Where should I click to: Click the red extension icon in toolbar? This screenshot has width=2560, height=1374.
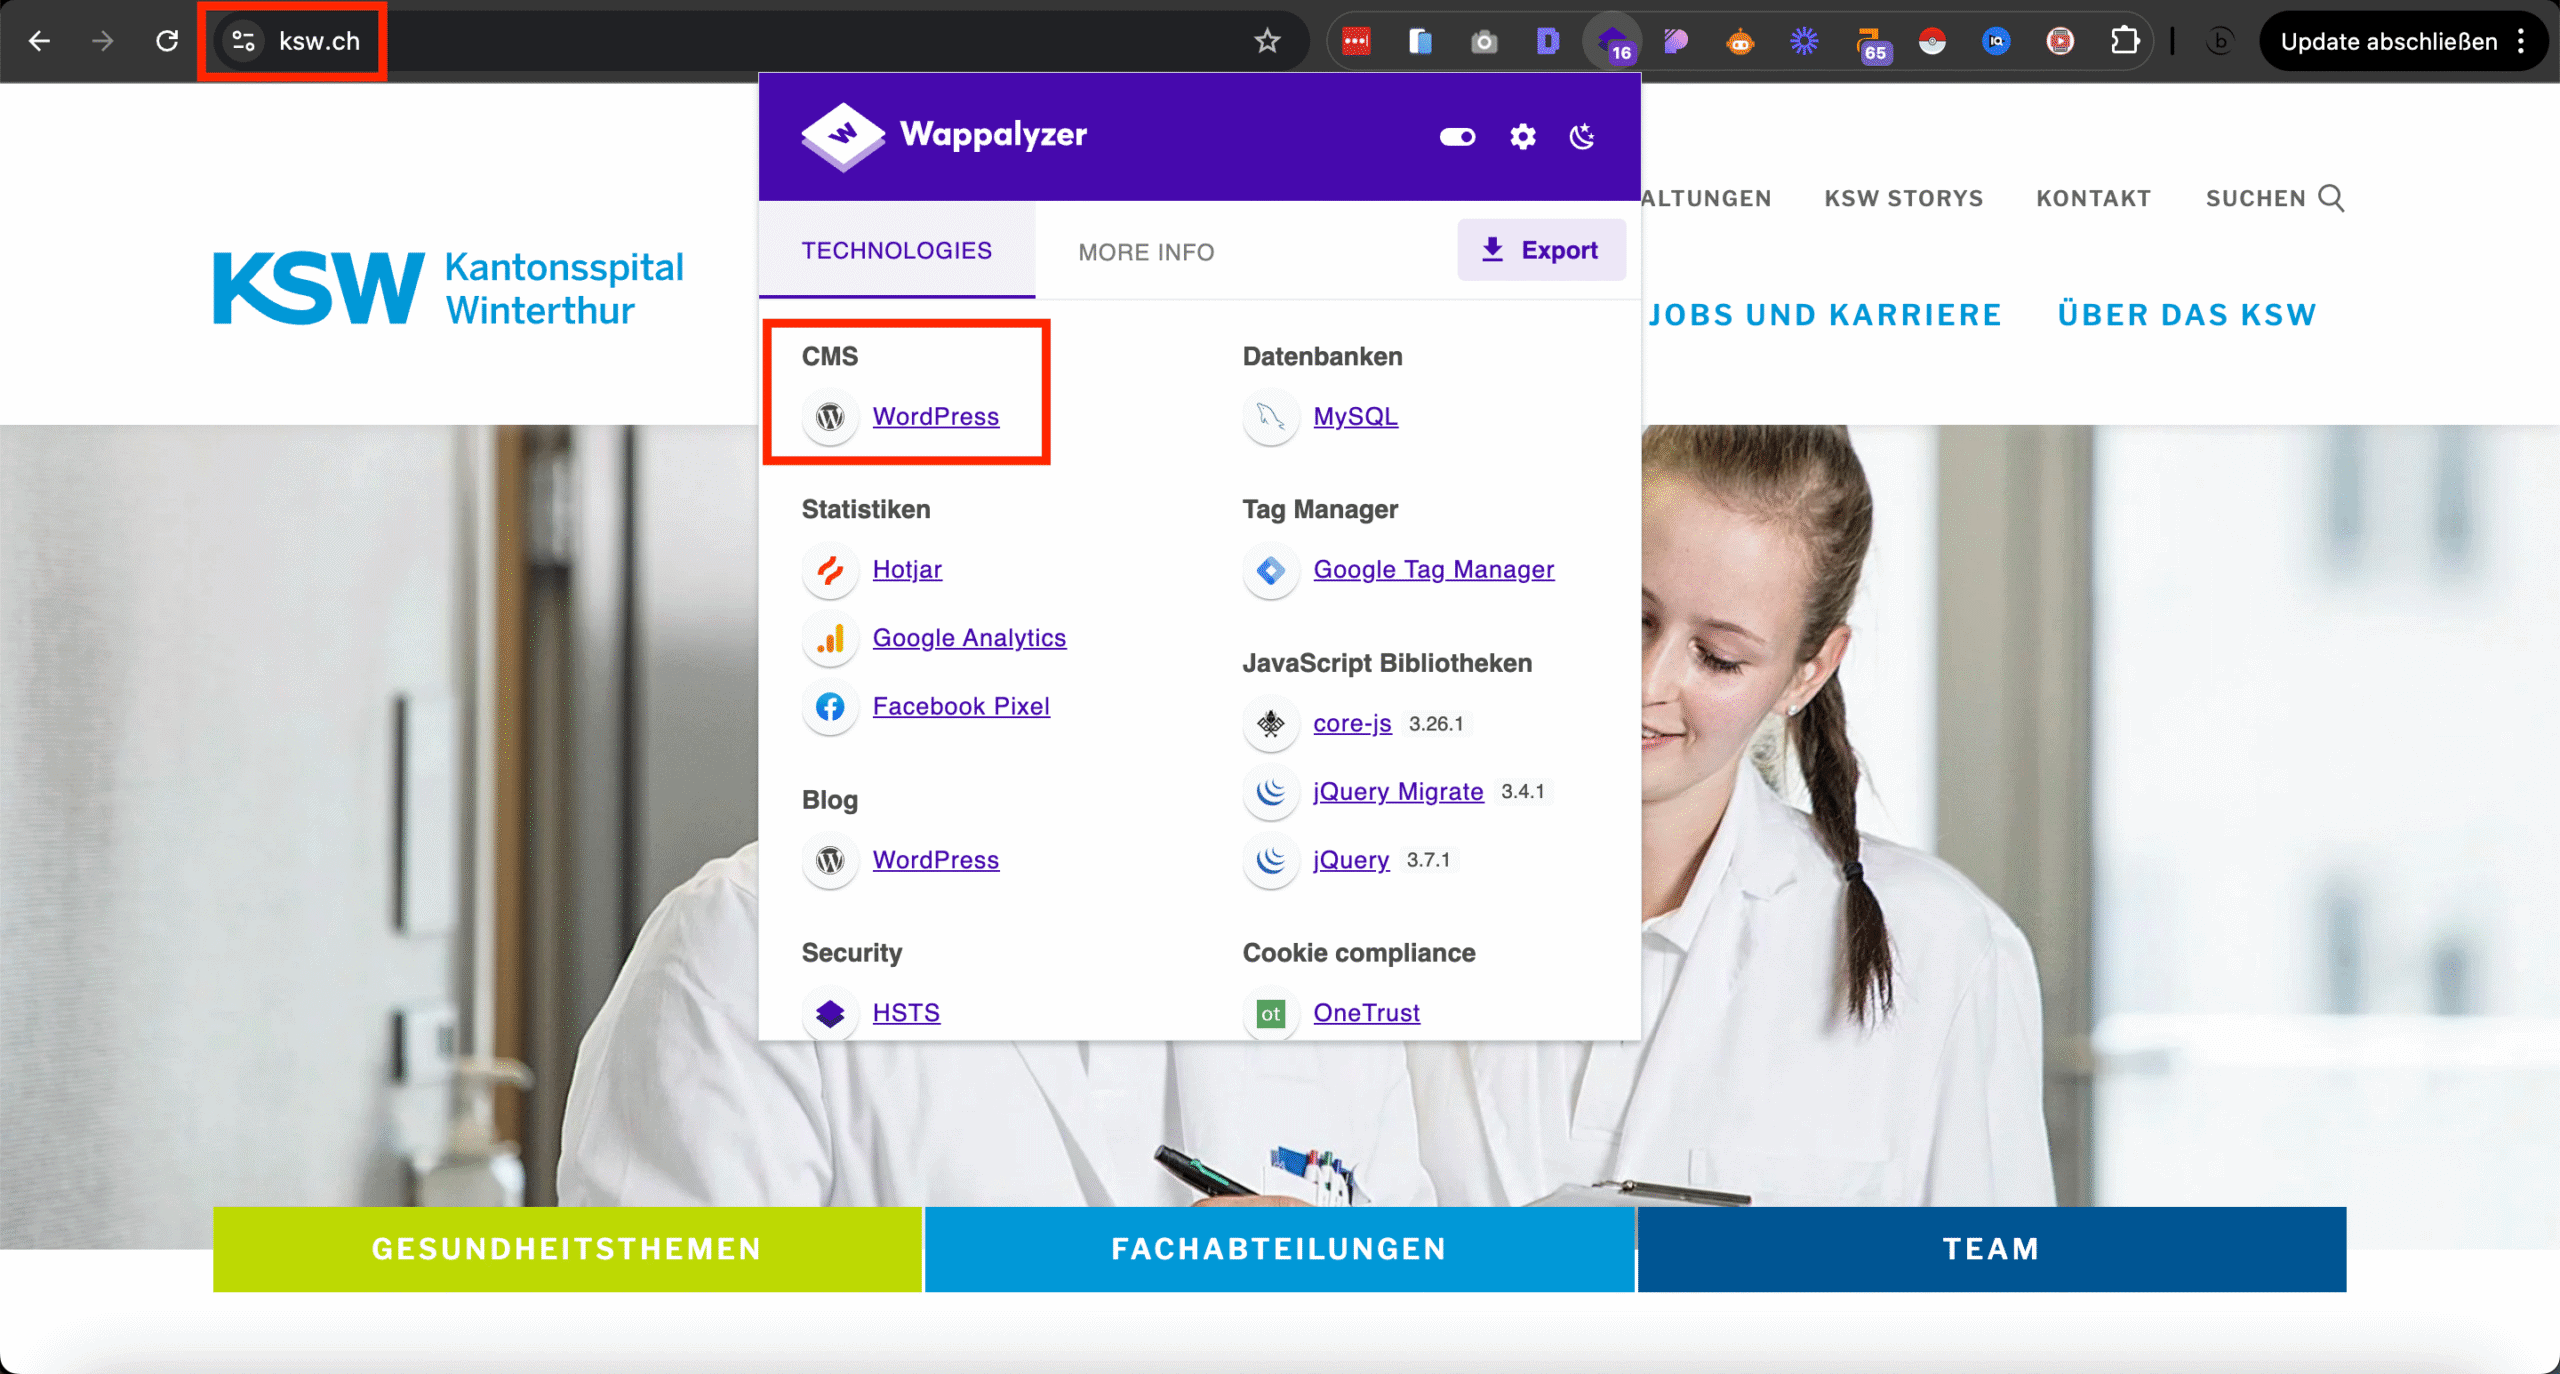(1356, 41)
